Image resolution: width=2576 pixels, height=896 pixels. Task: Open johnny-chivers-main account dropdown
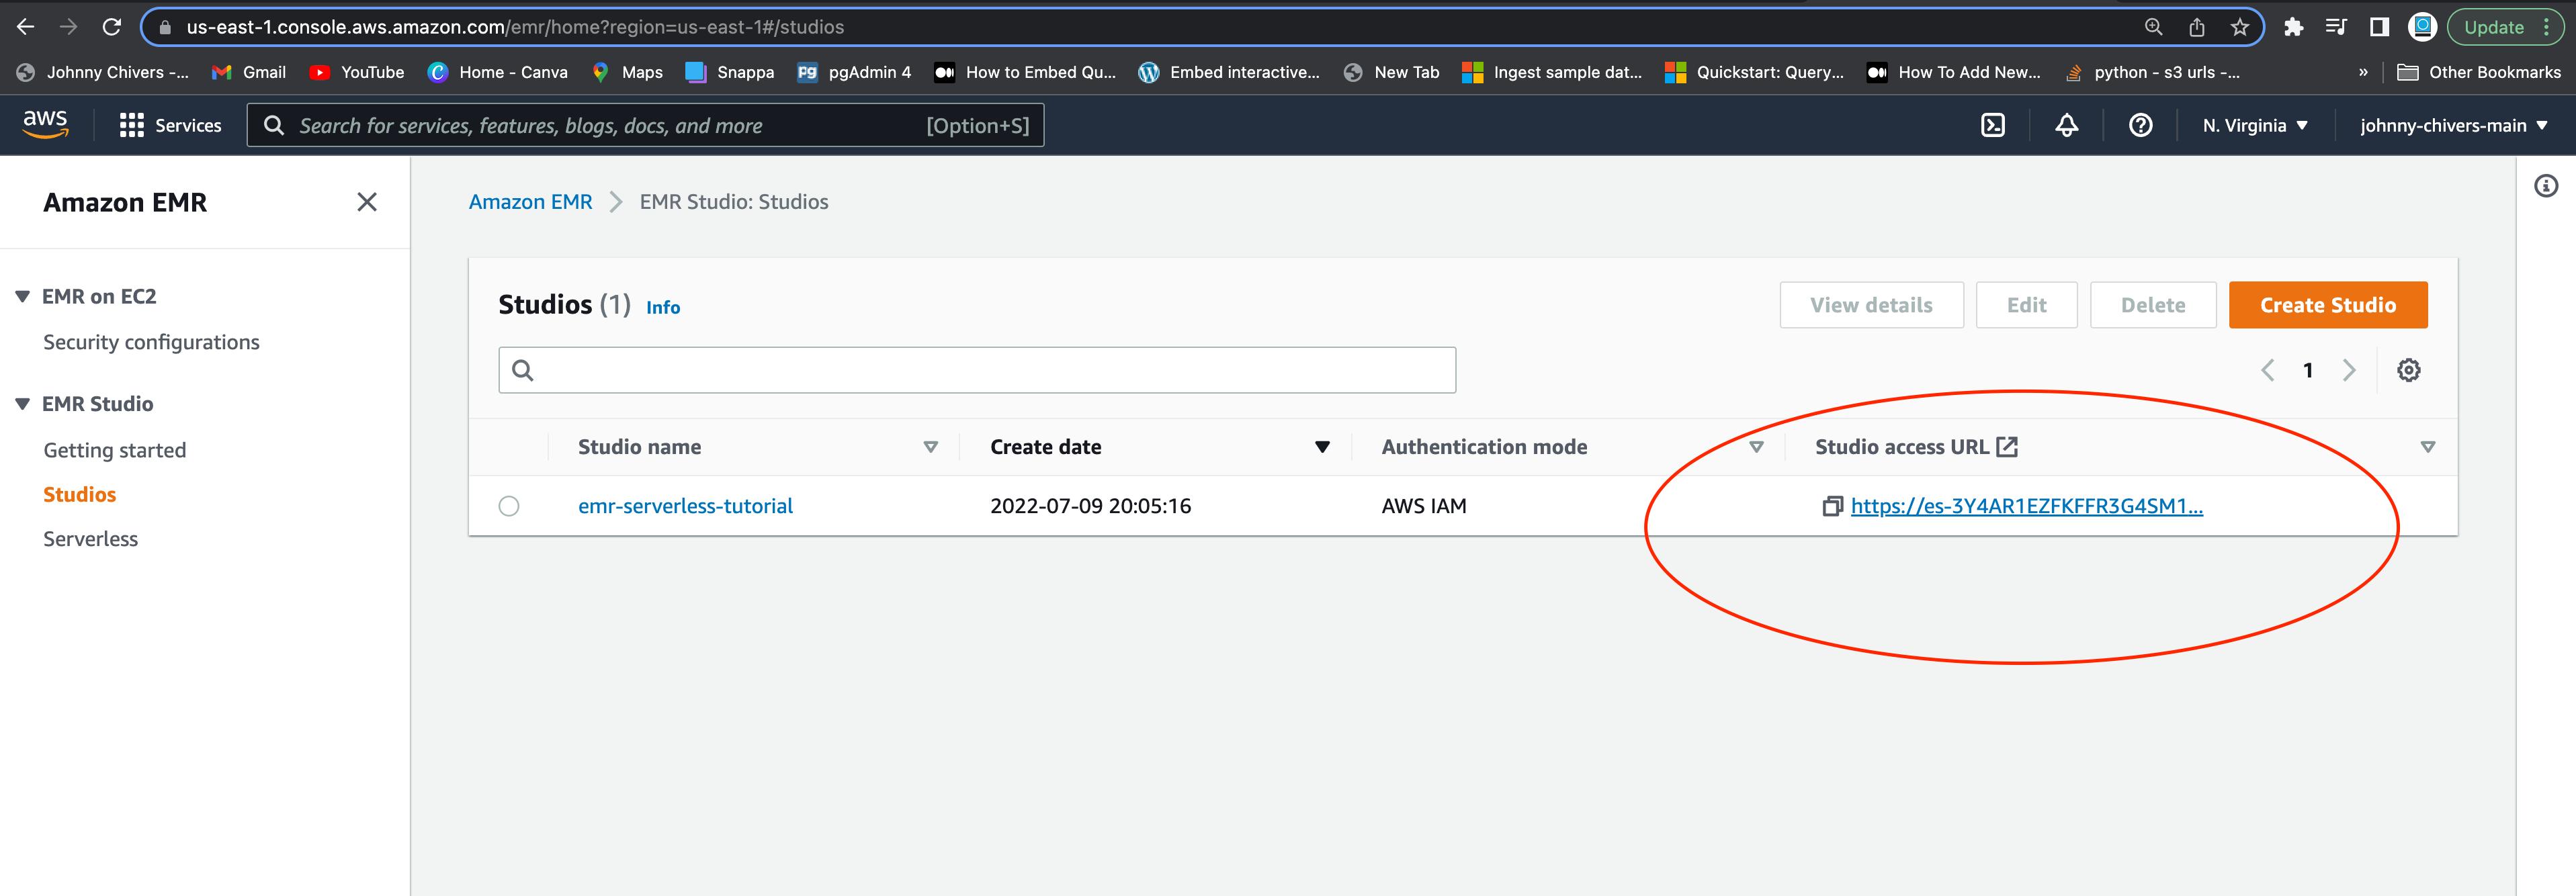(2452, 125)
